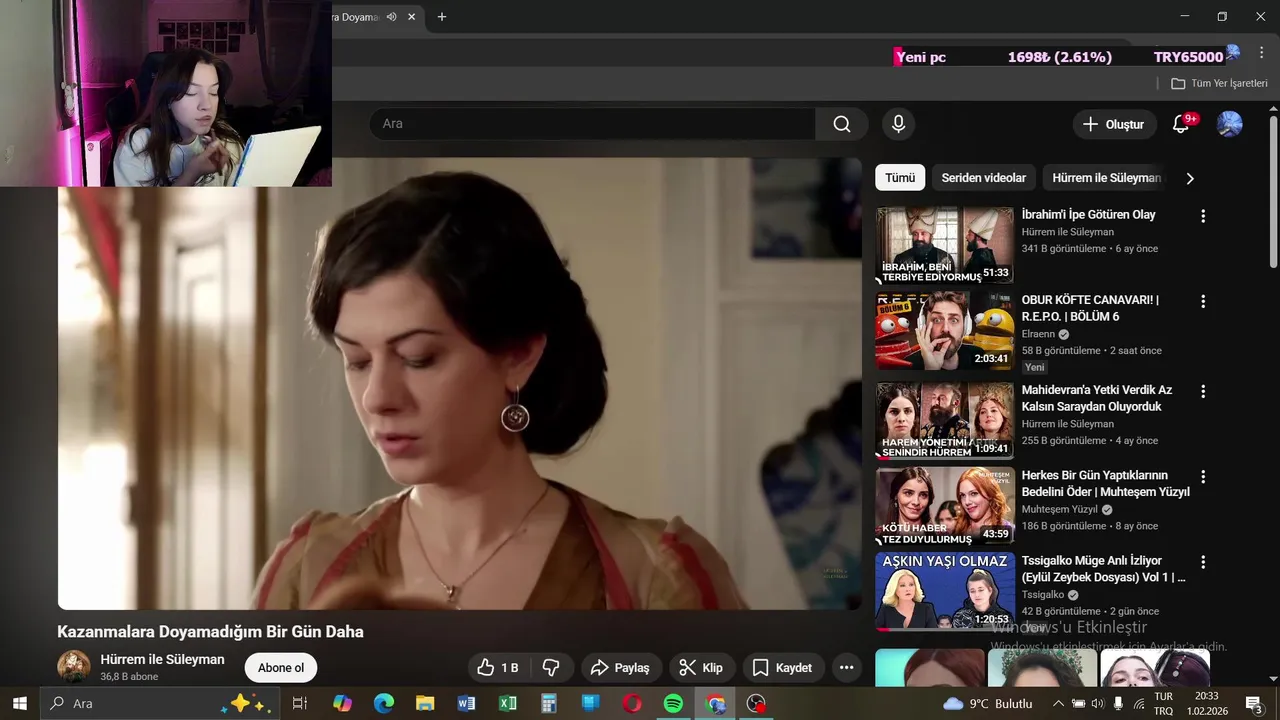1280x720 pixels.
Task: Dislike the video with thumbs-down icon
Action: pyautogui.click(x=551, y=668)
